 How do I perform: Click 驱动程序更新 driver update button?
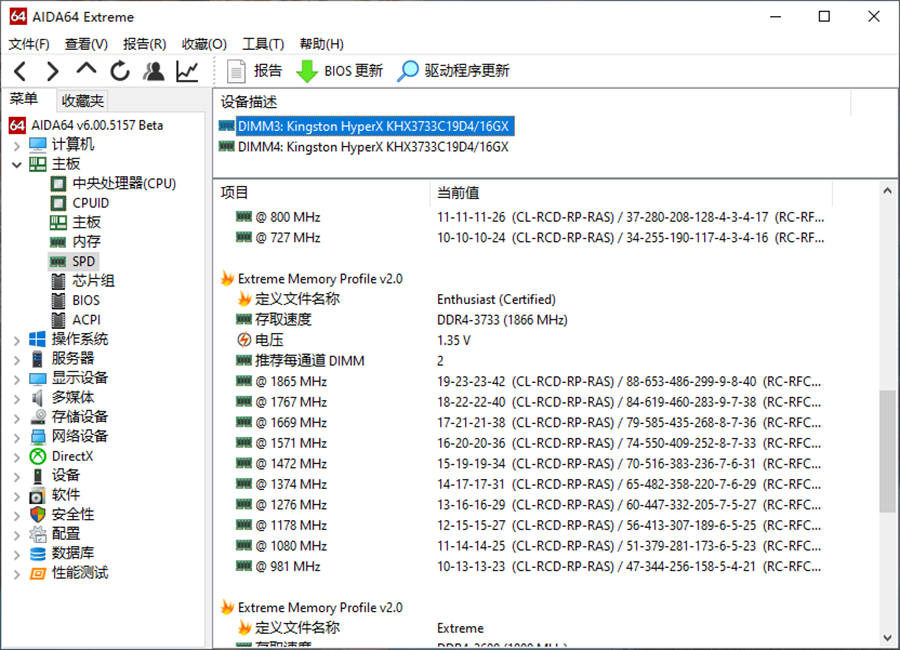click(x=453, y=71)
